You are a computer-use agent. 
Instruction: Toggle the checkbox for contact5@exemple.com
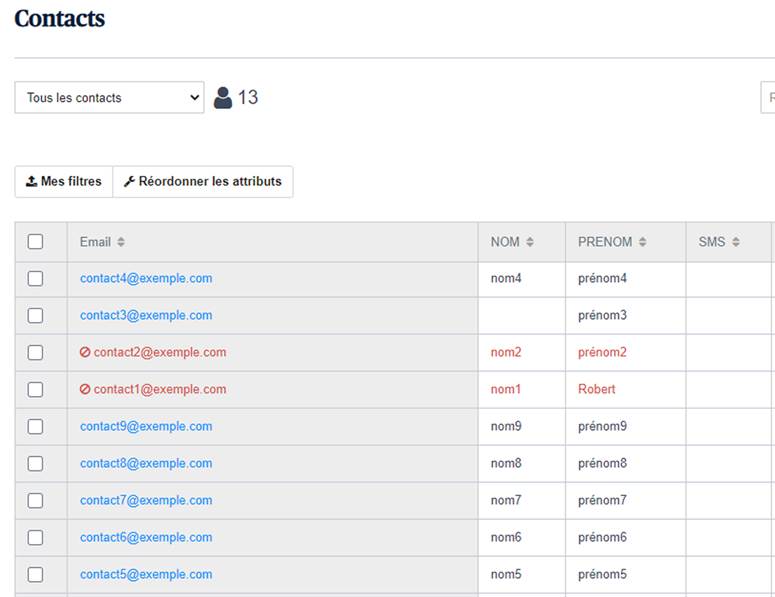pos(35,574)
